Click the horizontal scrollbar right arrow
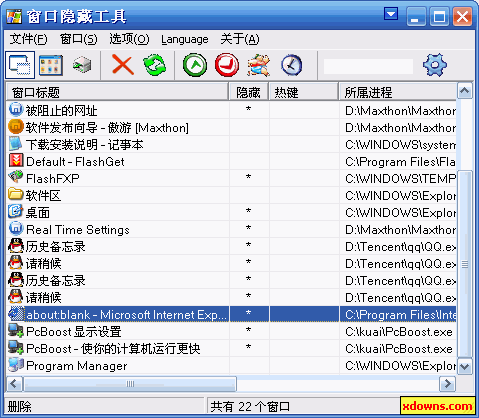 [447, 384]
